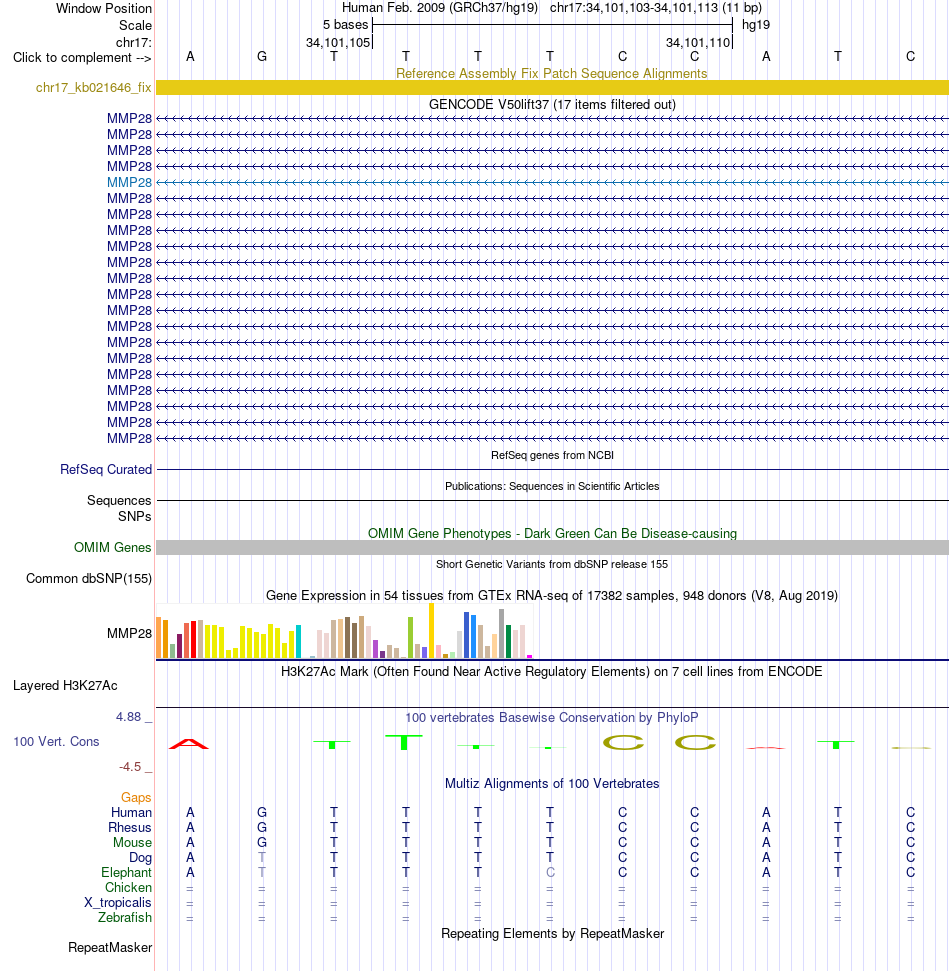Open 'RefSeq genes from NCBI' title

552,455
